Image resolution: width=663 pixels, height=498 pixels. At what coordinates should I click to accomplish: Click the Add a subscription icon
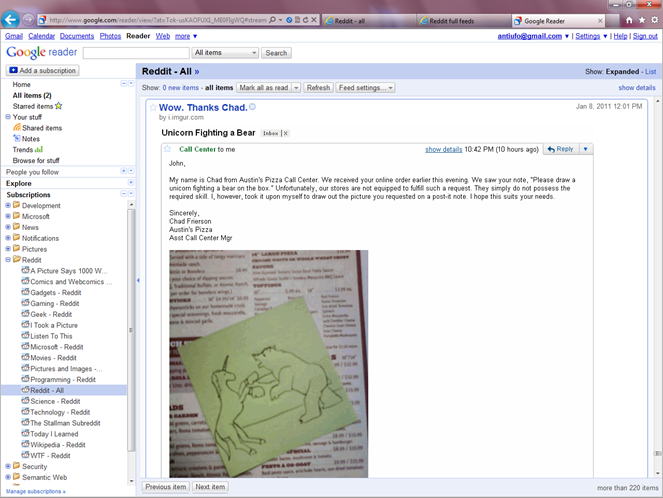click(14, 70)
